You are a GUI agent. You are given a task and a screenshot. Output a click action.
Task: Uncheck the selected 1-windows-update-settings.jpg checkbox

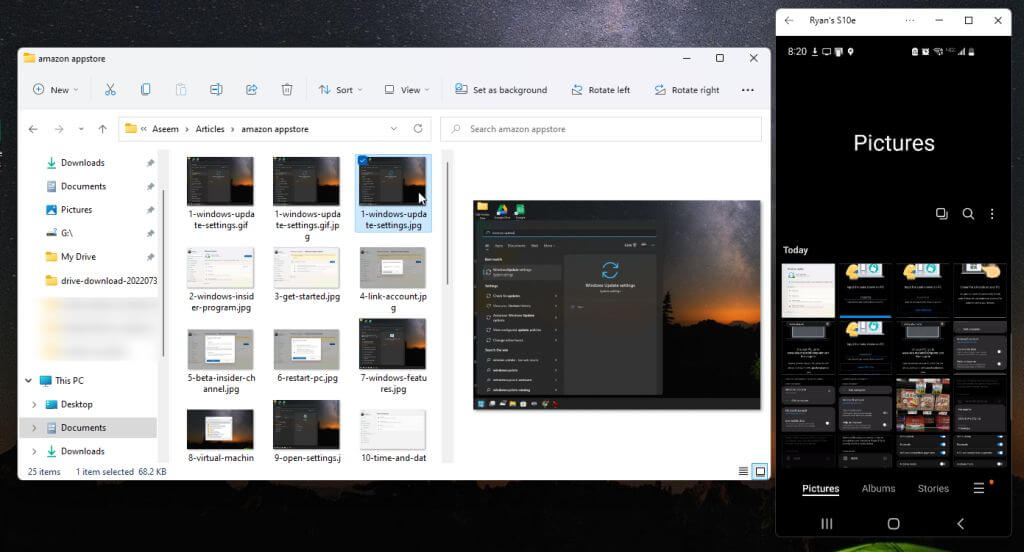click(x=362, y=161)
